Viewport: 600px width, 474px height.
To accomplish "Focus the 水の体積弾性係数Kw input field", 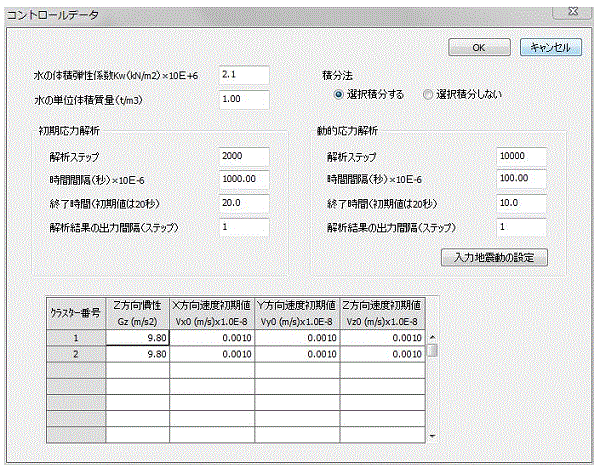I will [x=244, y=75].
